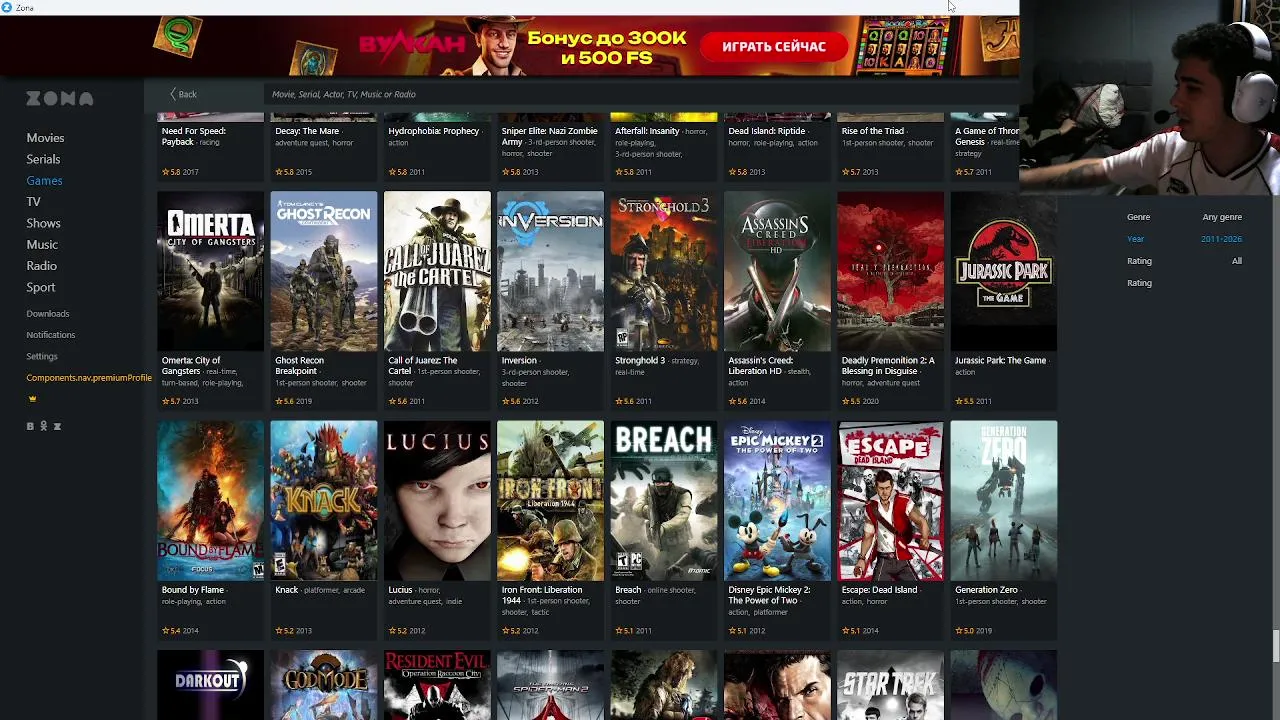Open Settings in the sidebar
Image resolution: width=1280 pixels, height=720 pixels.
(x=42, y=356)
